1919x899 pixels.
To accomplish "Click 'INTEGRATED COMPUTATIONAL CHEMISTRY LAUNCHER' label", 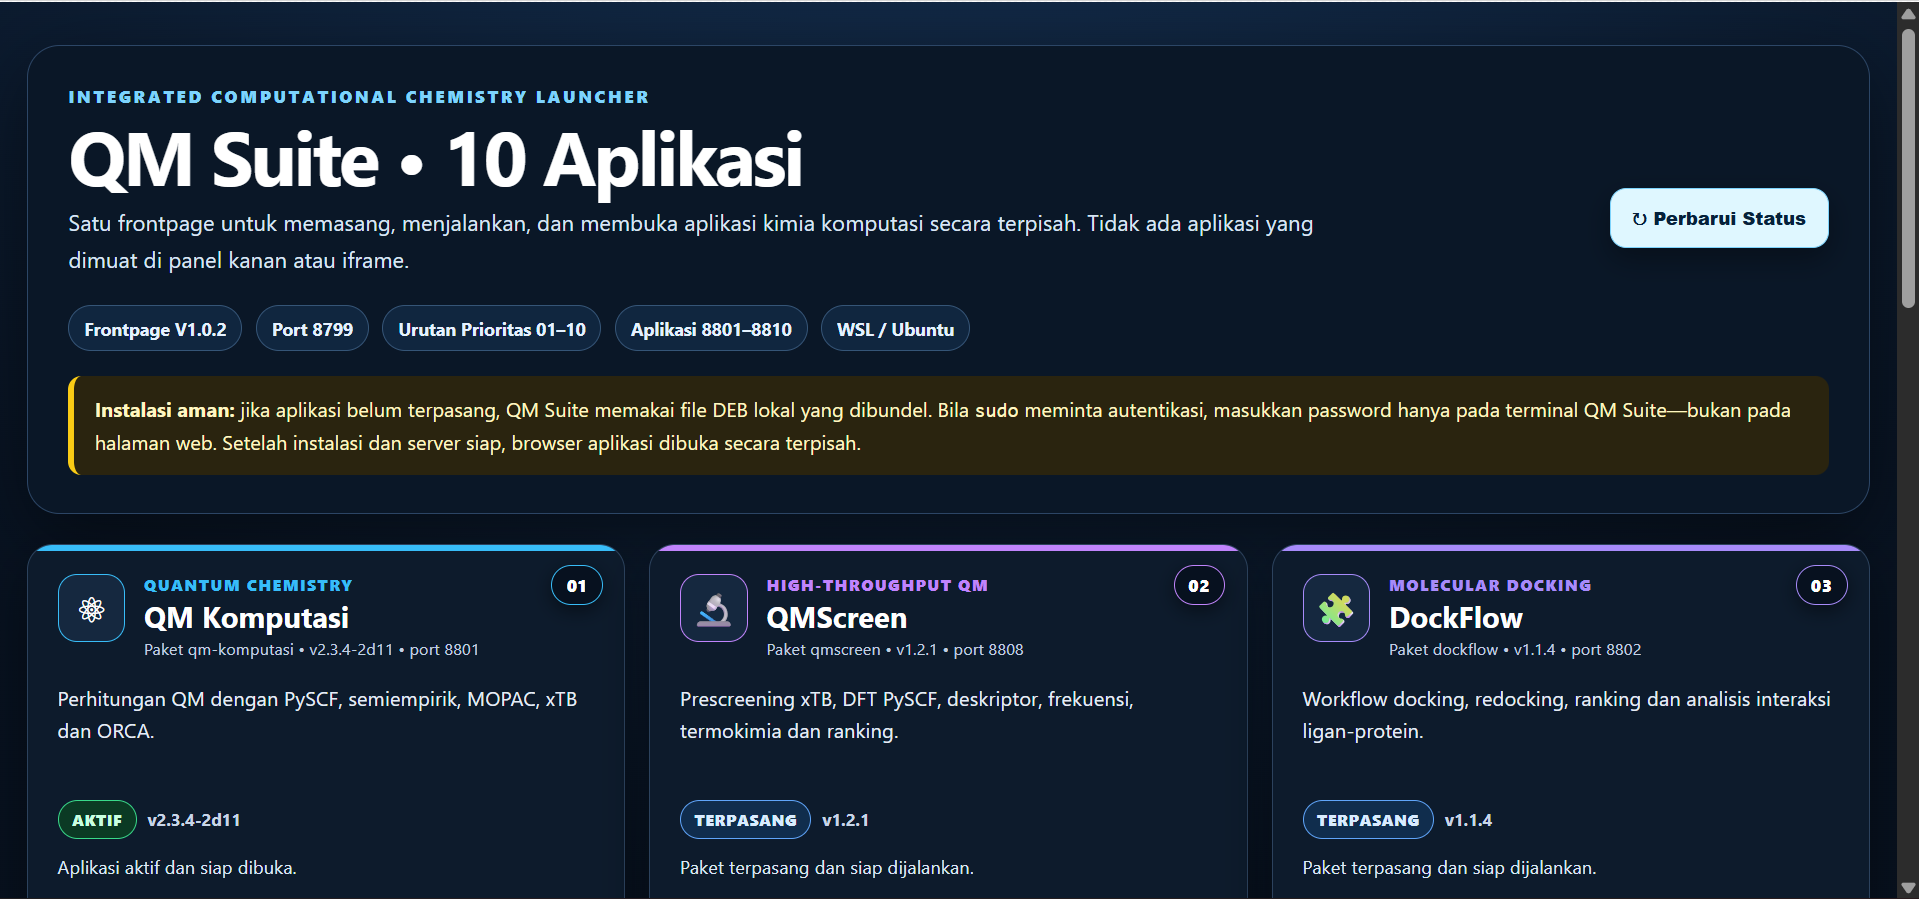I will tap(359, 97).
